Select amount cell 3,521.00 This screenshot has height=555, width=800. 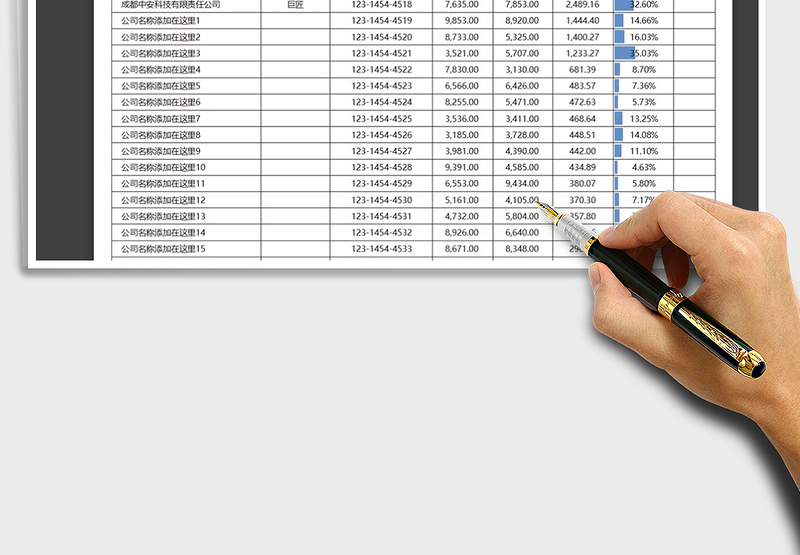pyautogui.click(x=462, y=54)
